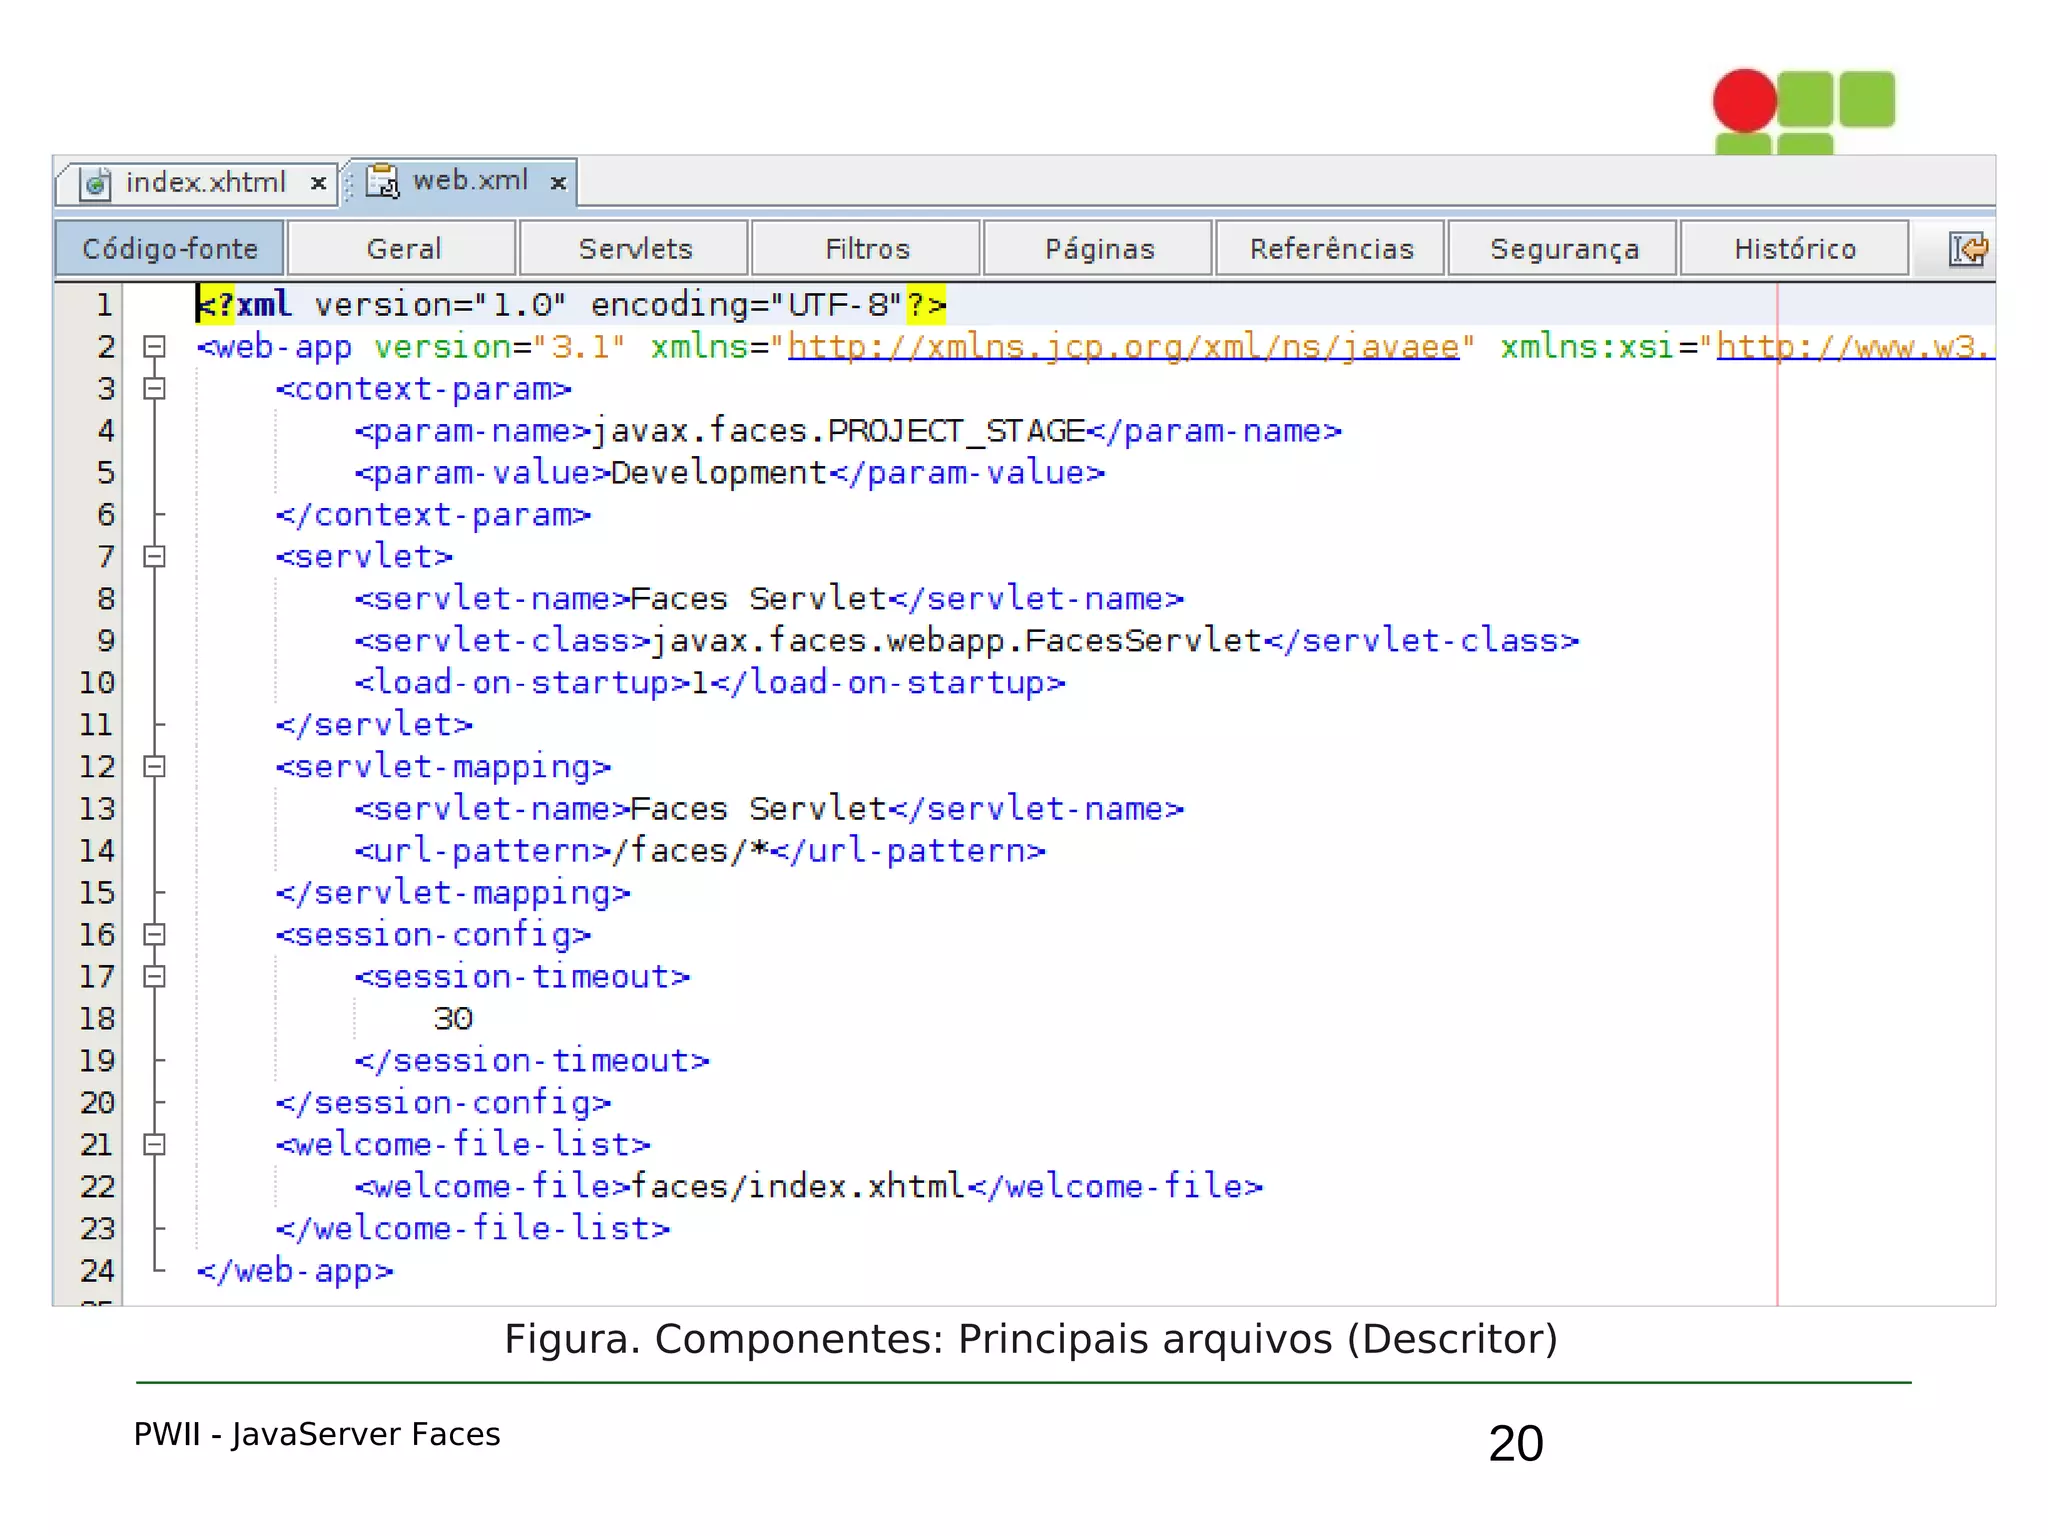Open the Código-fonte view
2048x1536 pixels.
[170, 248]
